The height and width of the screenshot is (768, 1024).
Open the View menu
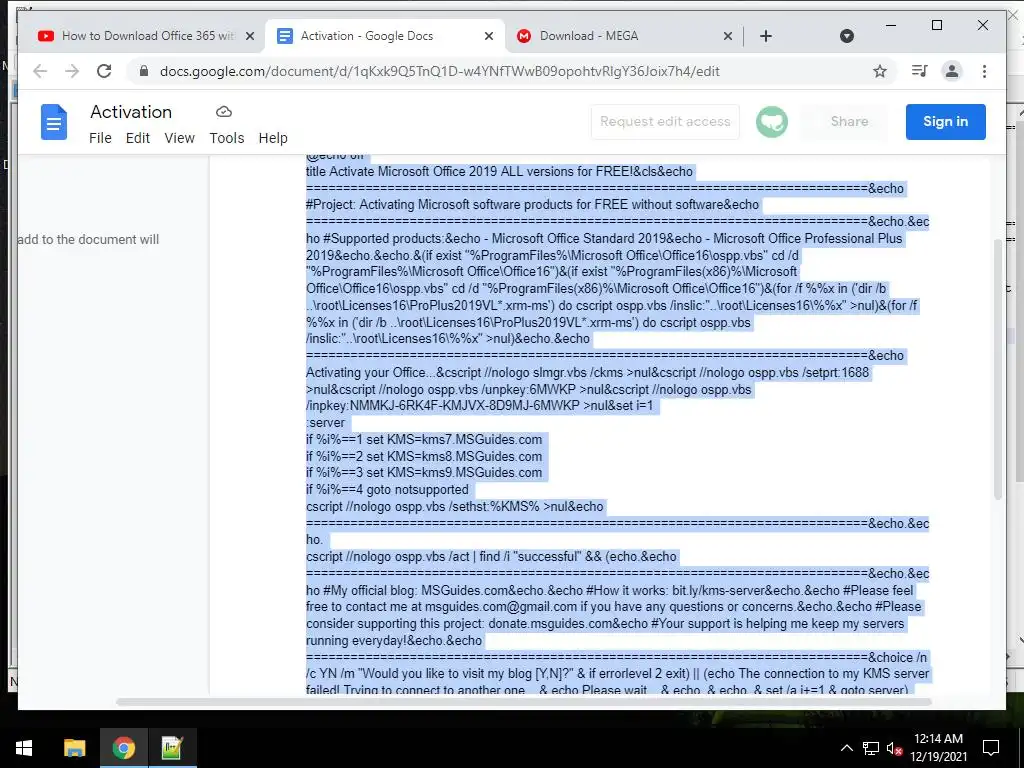coord(180,138)
